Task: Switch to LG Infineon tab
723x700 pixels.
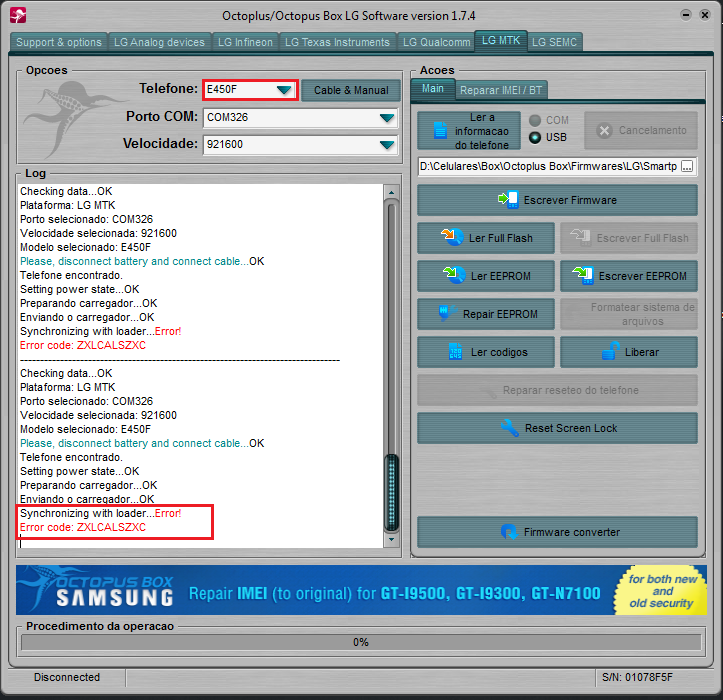Action: click(x=245, y=42)
